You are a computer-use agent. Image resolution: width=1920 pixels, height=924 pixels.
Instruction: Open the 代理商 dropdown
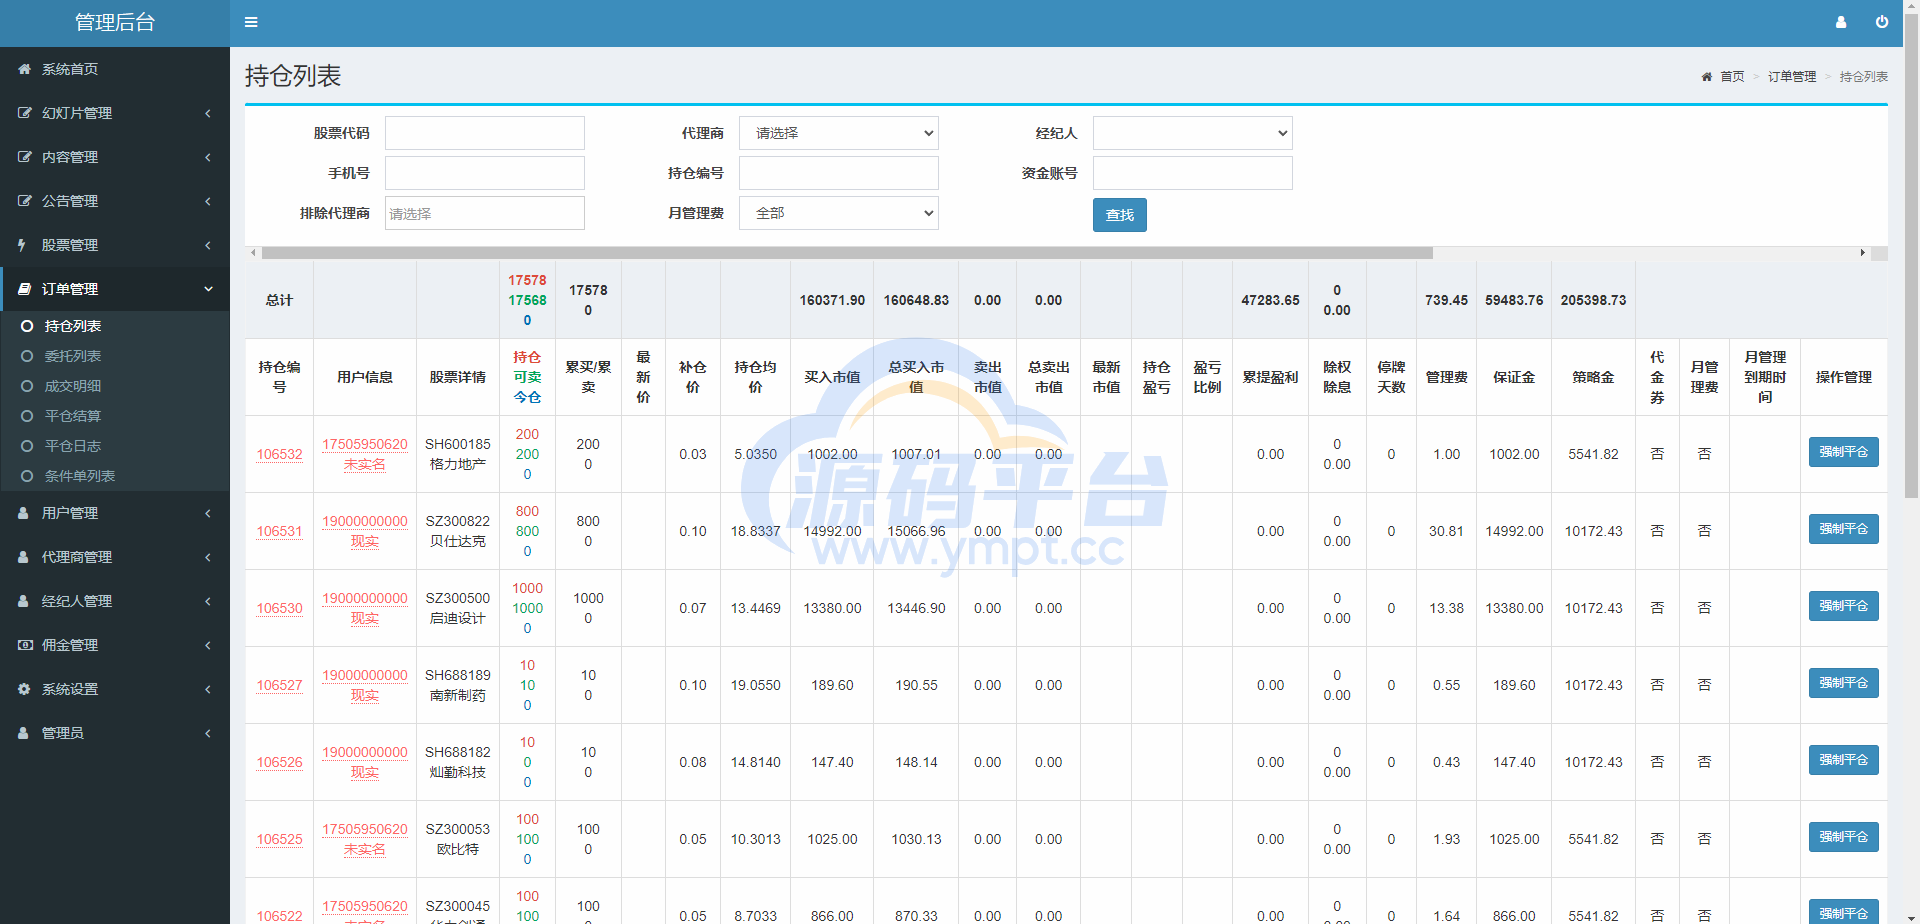(838, 133)
